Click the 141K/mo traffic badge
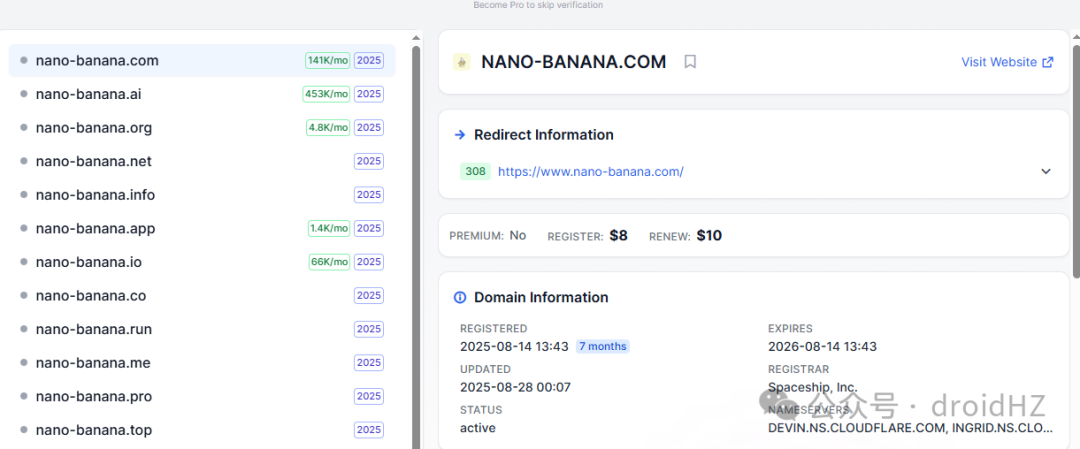1080x449 pixels. point(328,61)
